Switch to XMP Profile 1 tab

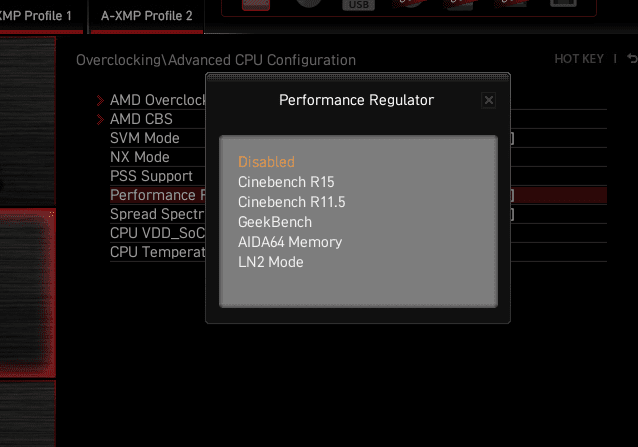coord(40,16)
